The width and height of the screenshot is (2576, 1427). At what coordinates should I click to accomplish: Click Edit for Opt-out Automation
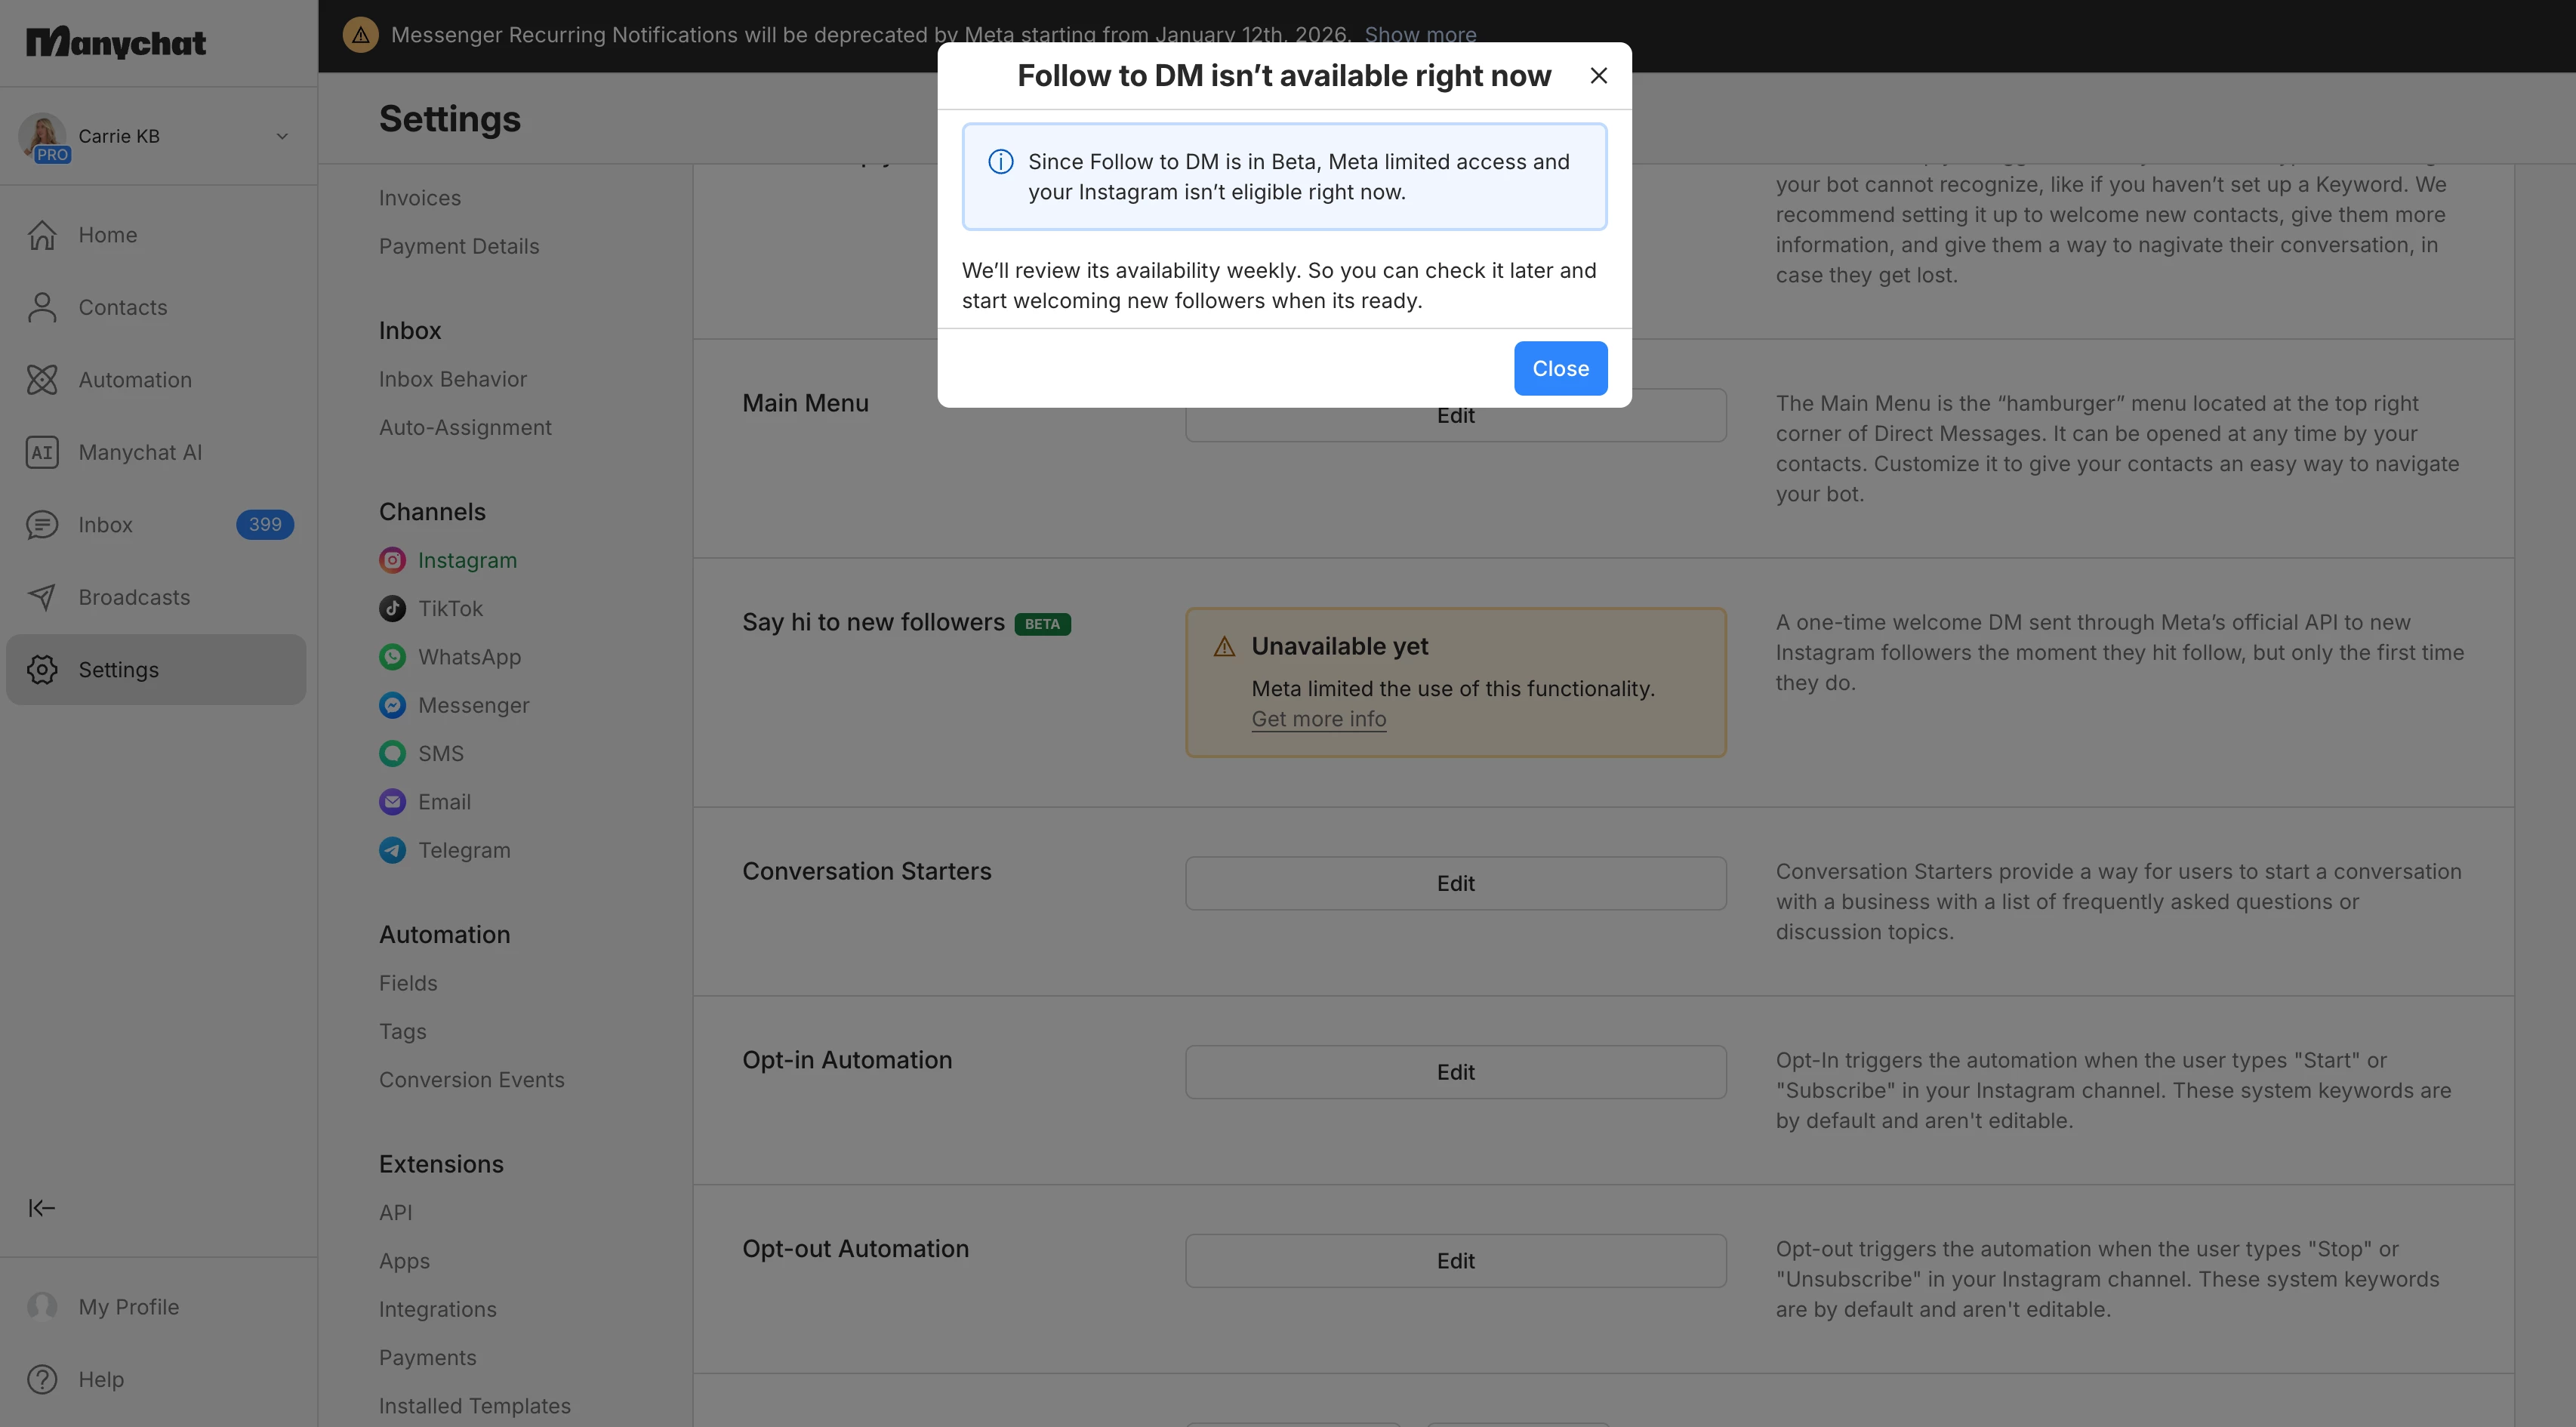tap(1455, 1261)
